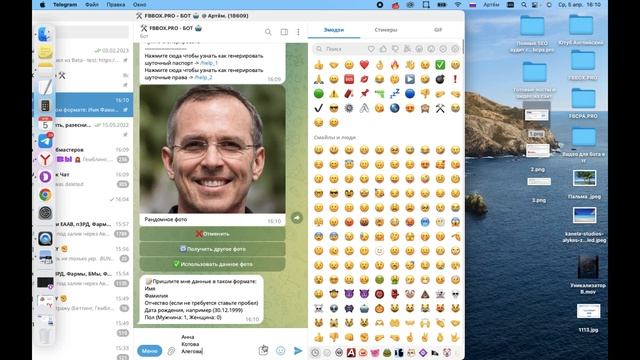Pick the fire emoji
Image resolution: width=640 pixels, height=360 pixels.
point(395,64)
